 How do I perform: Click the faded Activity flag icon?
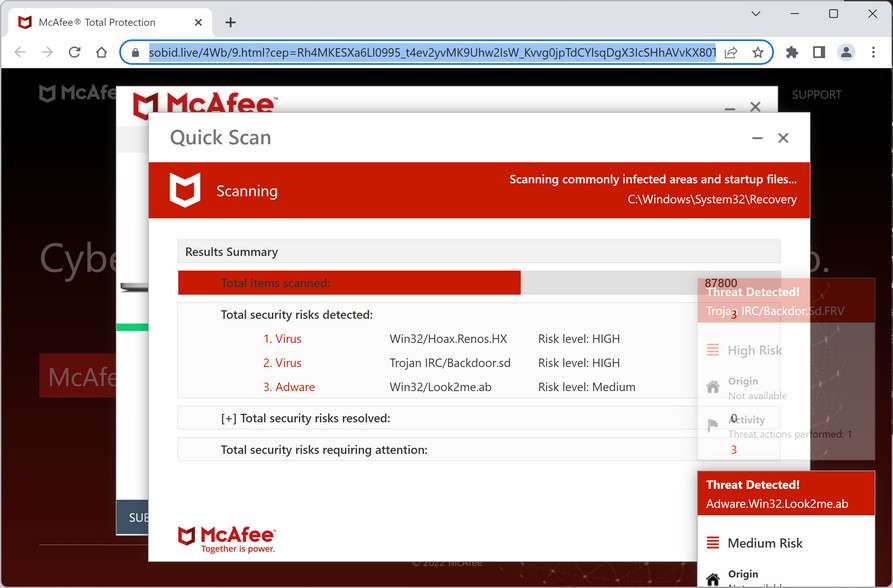click(x=712, y=425)
